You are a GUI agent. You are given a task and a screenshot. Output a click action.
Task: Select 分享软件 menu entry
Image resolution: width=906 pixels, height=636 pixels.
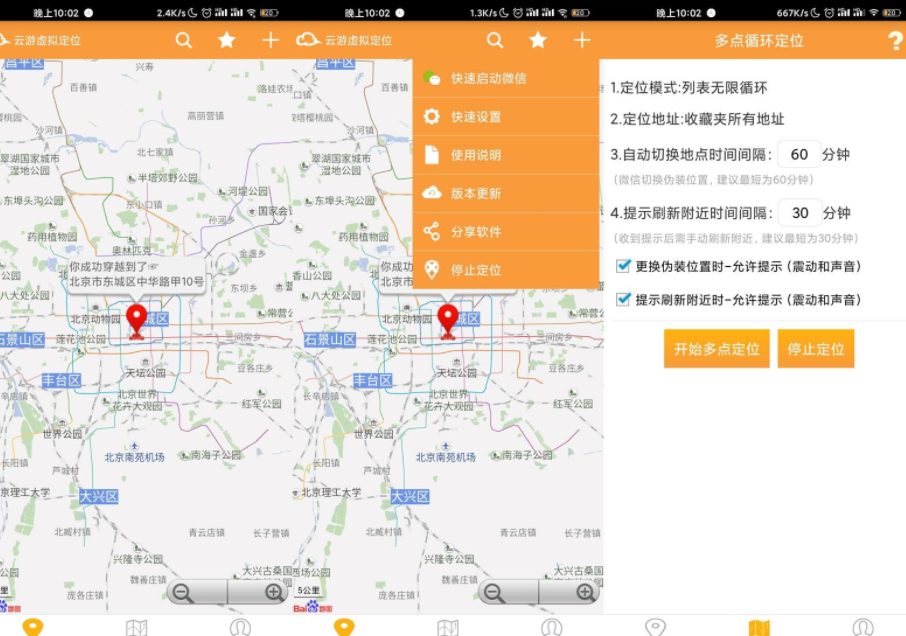(x=506, y=232)
